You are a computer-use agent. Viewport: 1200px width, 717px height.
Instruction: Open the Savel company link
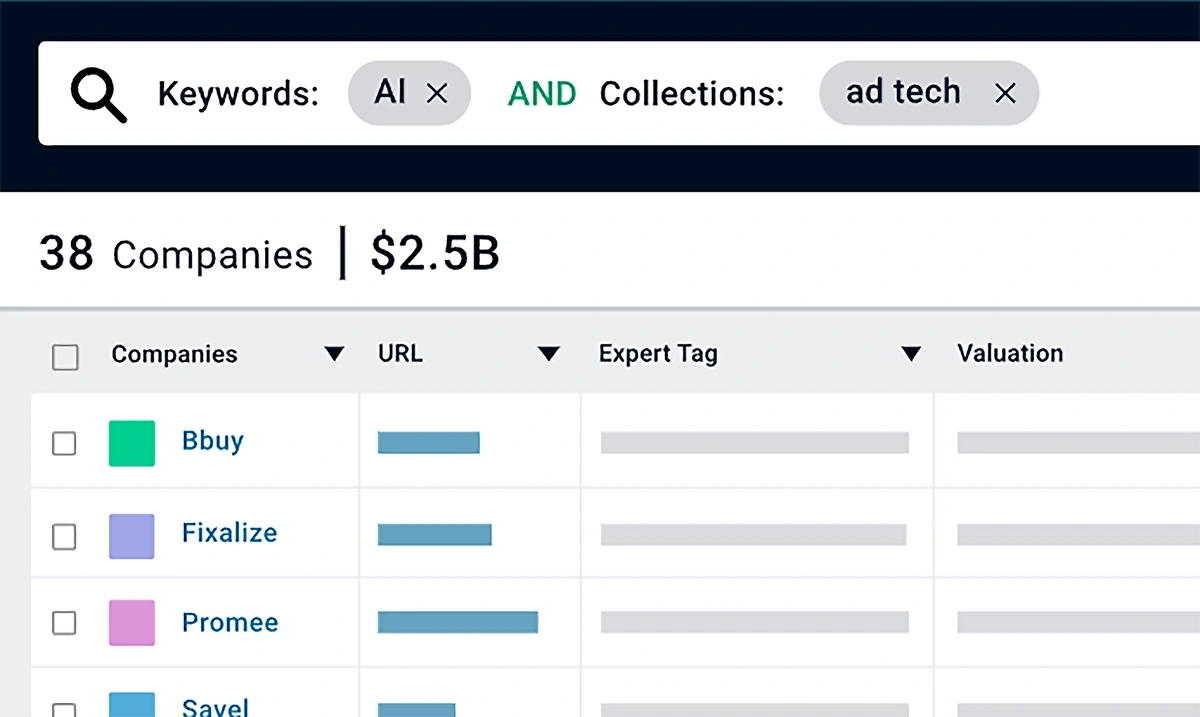pos(216,706)
